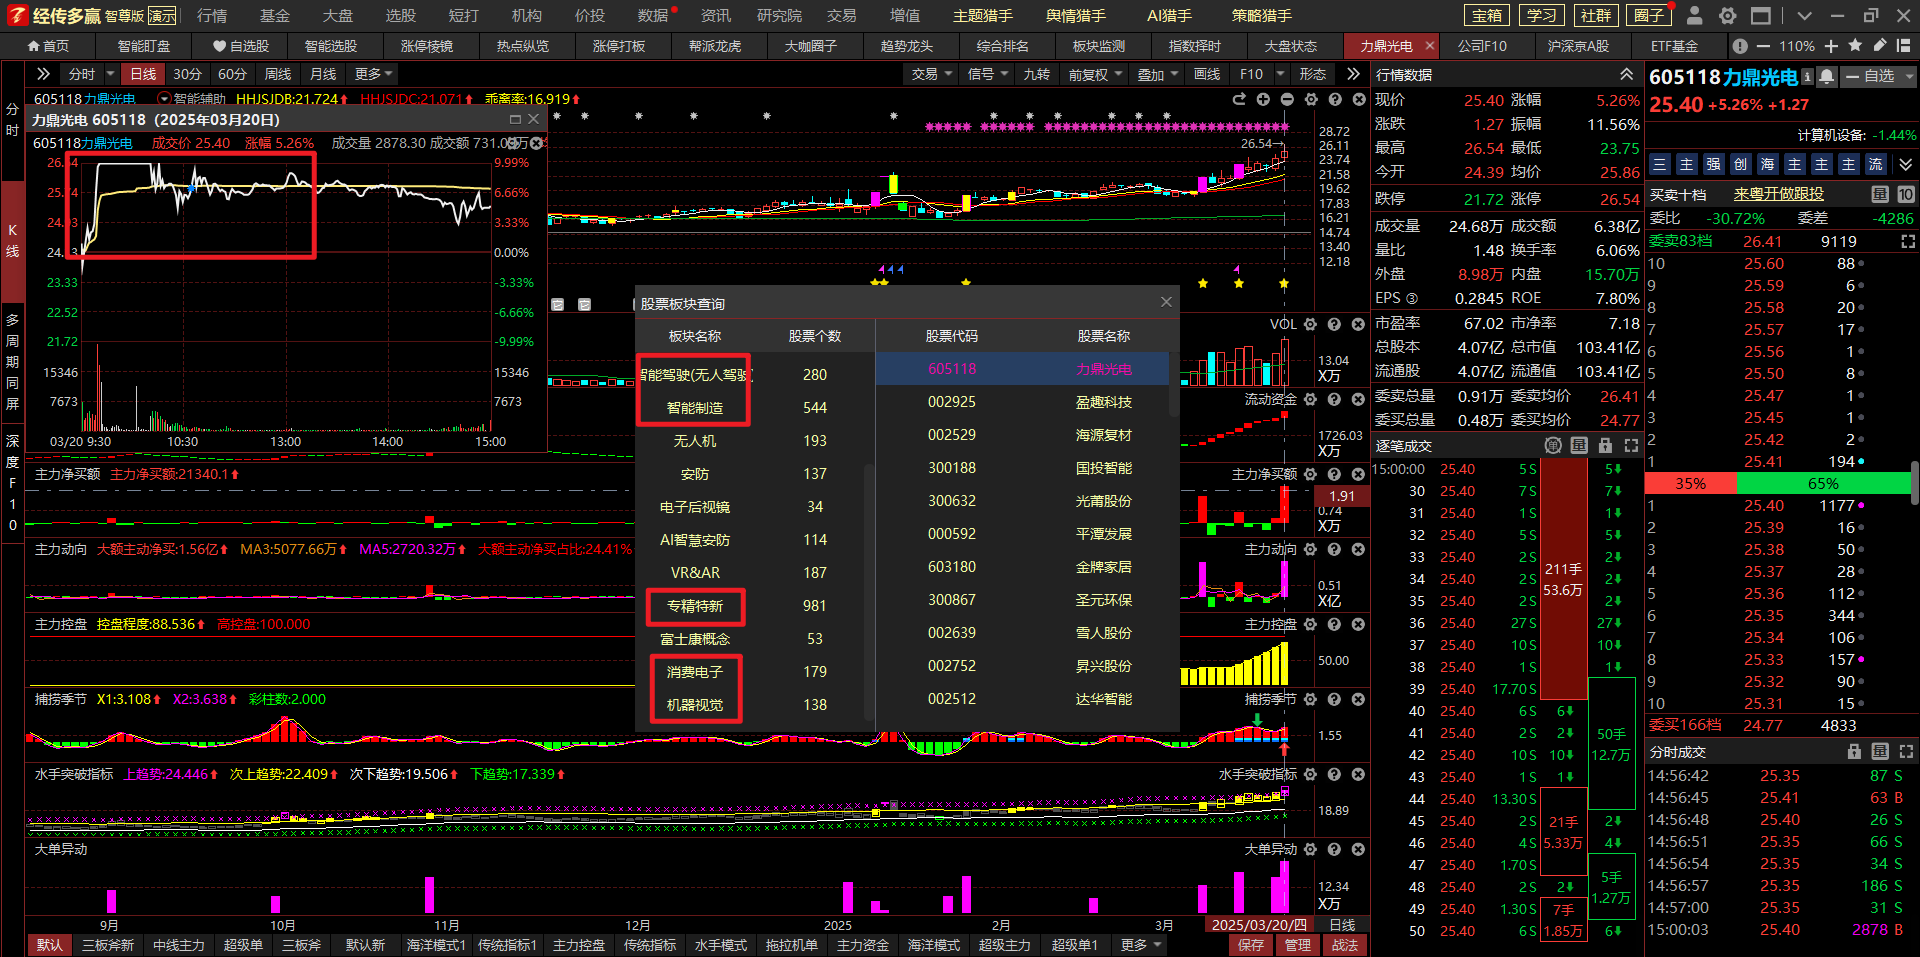The width and height of the screenshot is (1920, 957).
Task: Open the 叠加 dropdown
Action: point(1158,74)
